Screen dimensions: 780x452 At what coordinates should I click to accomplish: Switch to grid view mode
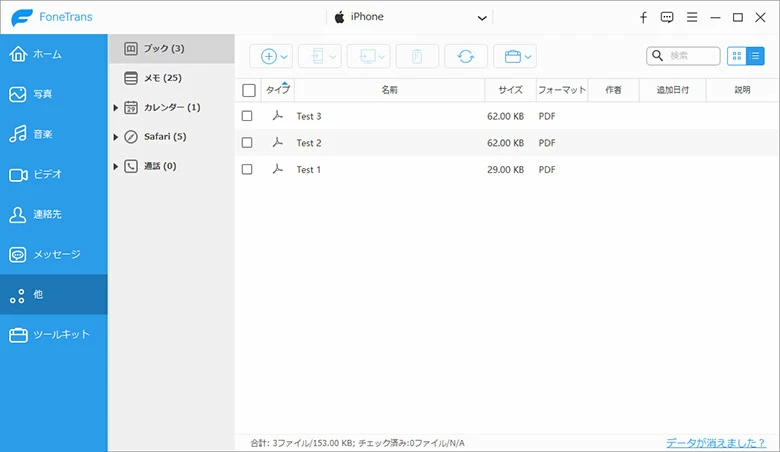point(737,56)
